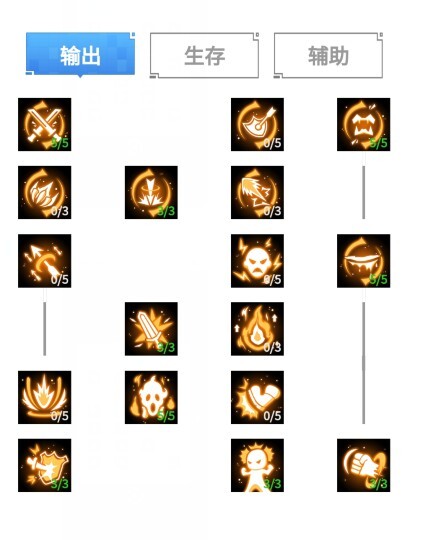
Task: Click the glowing powered-up figure skill
Action: click(257, 465)
